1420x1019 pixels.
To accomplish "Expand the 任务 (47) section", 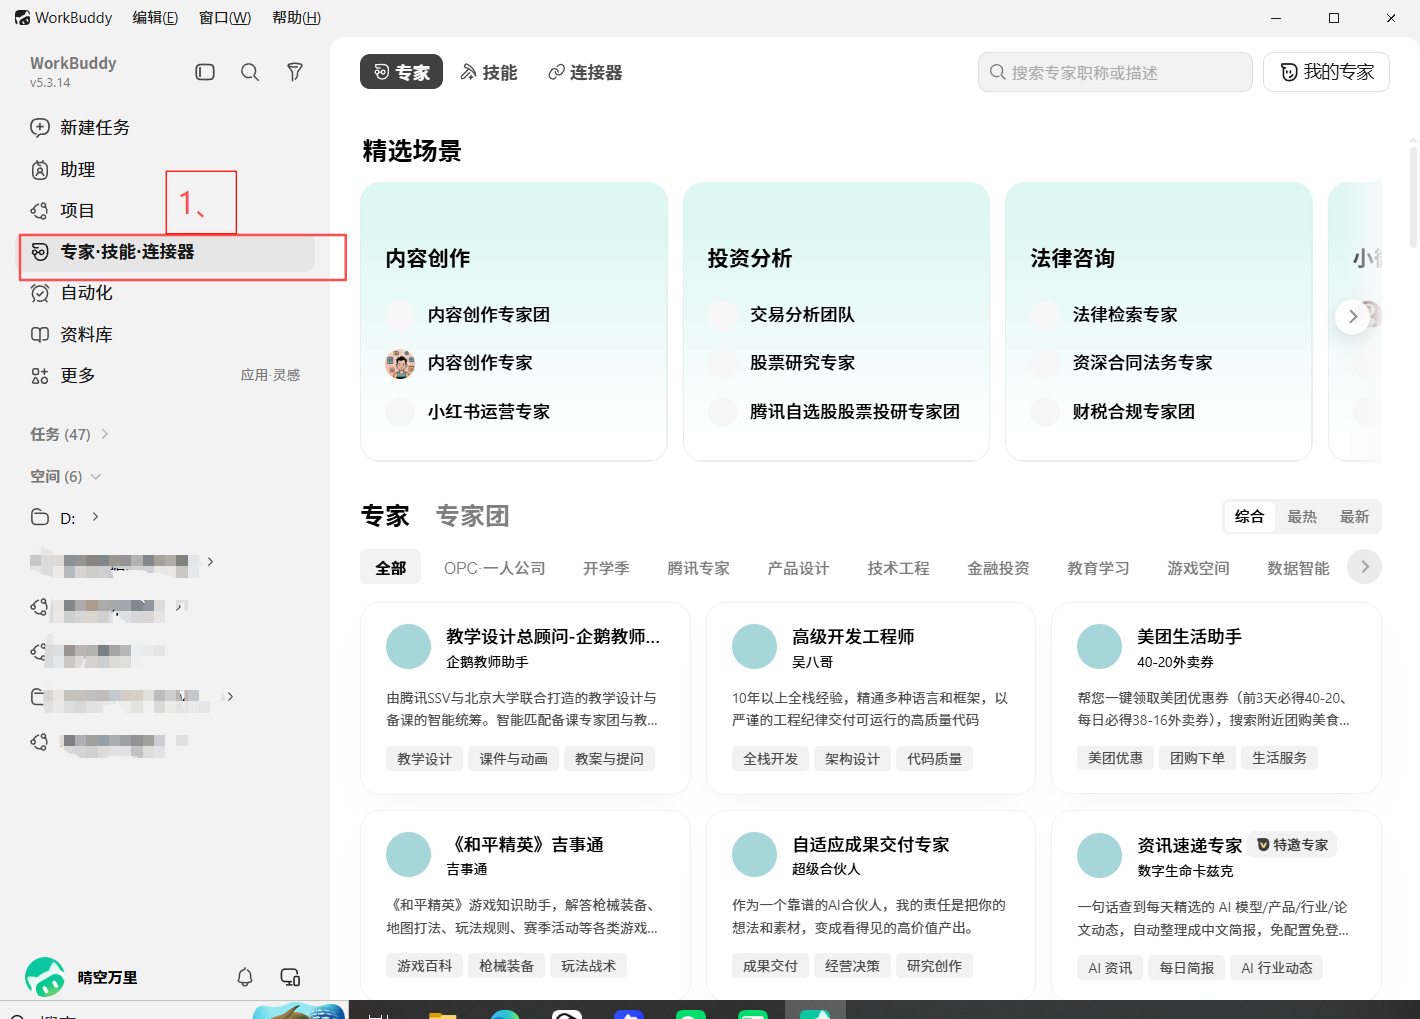I will pos(70,434).
